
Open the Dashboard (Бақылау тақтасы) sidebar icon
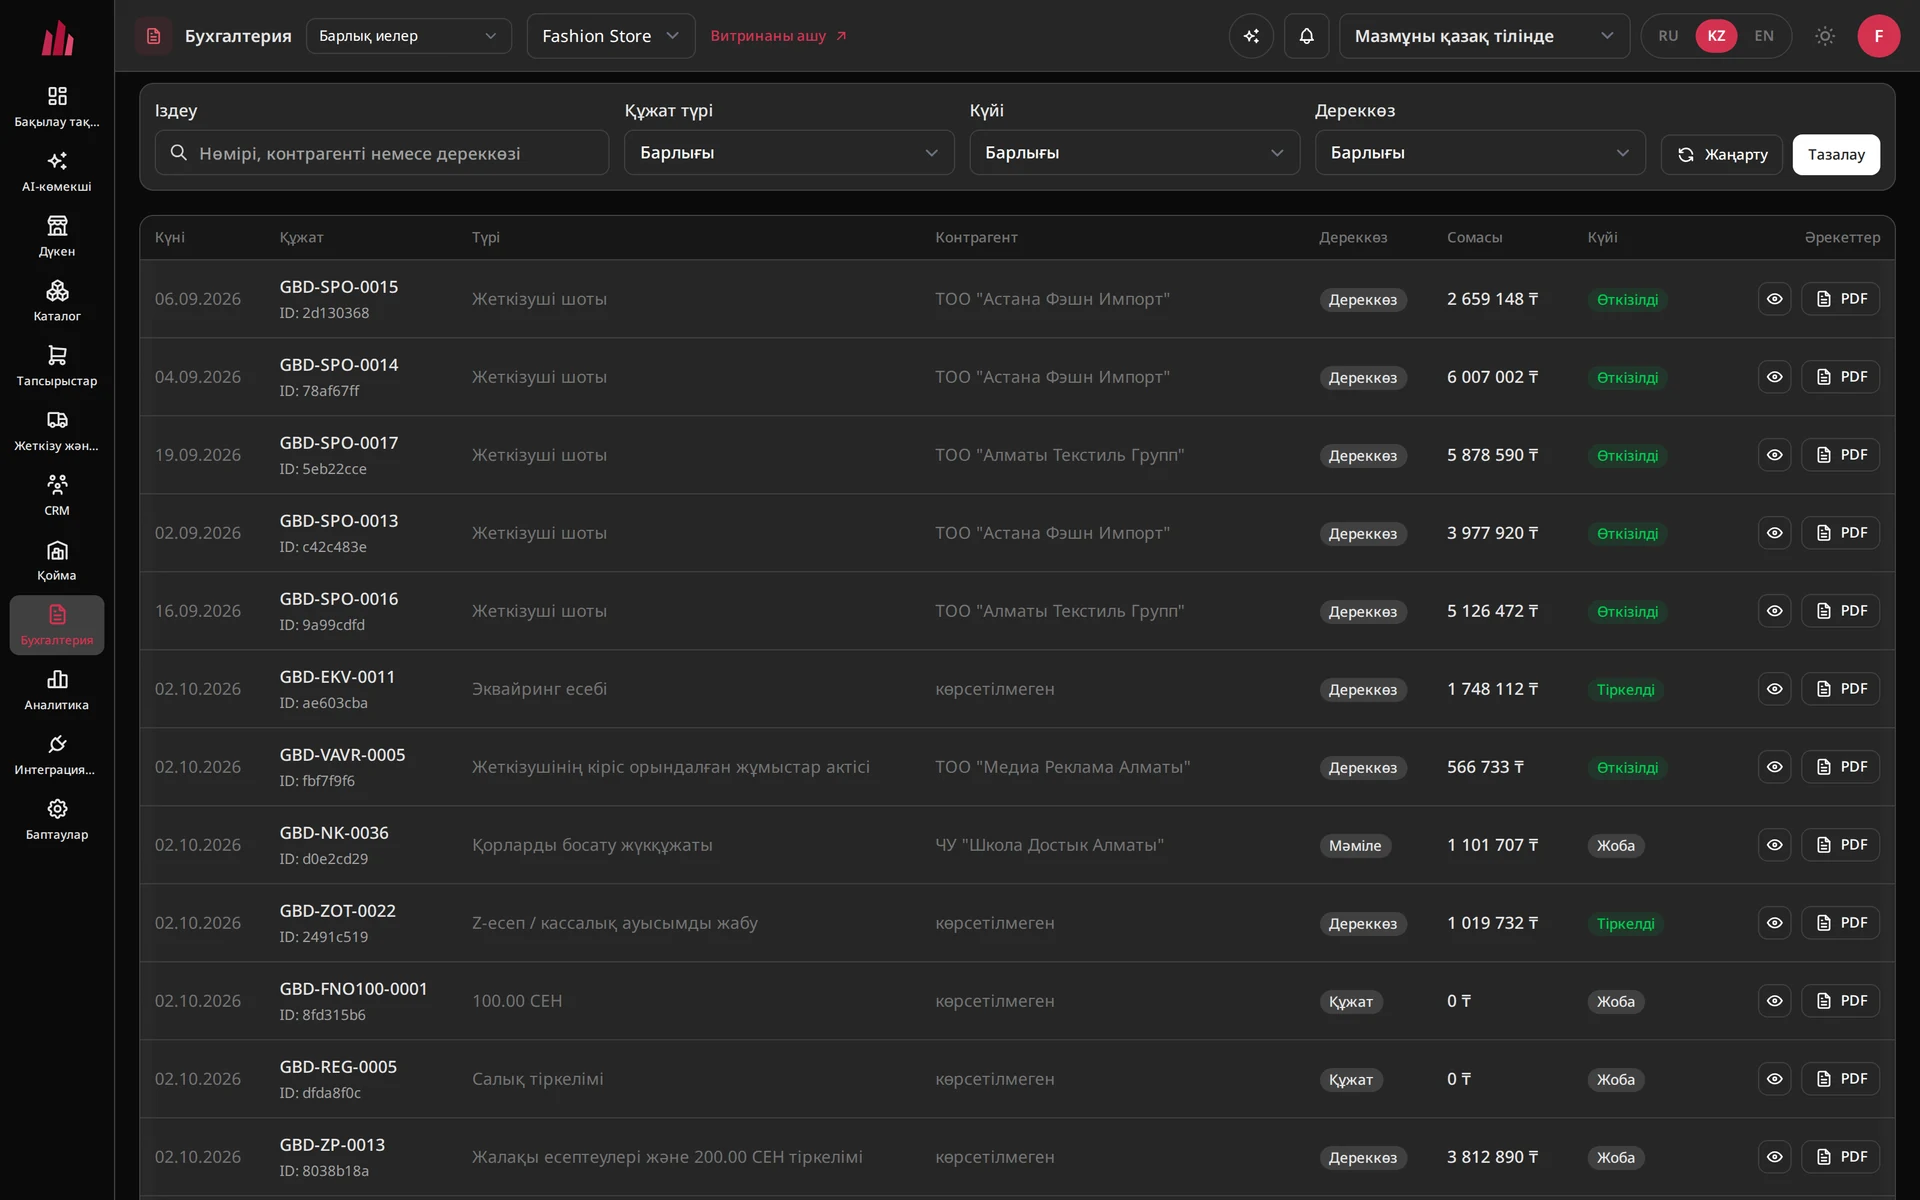57,107
